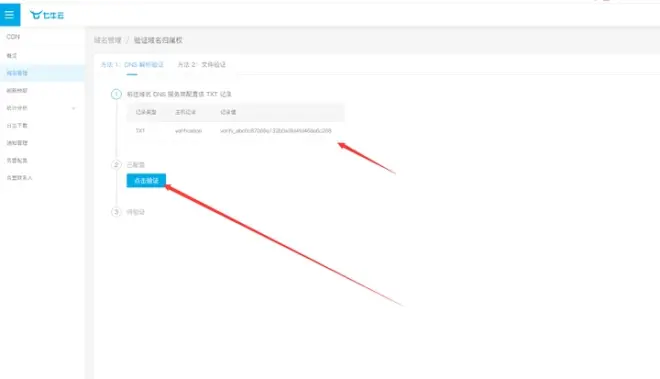660x379 pixels.
Task: Switch to the 方法1: DNS 解析验证 tab
Action: (x=132, y=64)
